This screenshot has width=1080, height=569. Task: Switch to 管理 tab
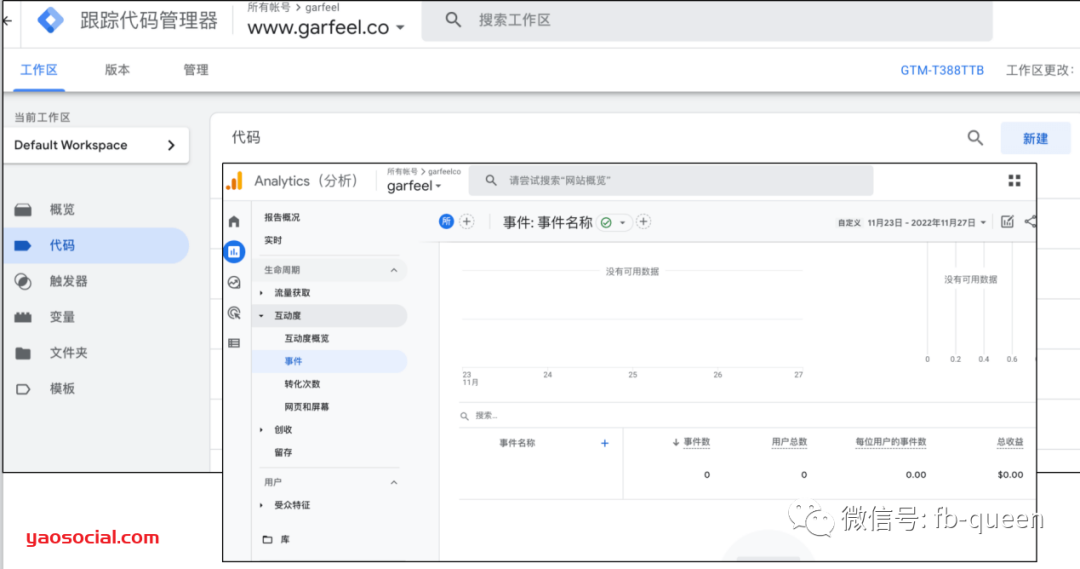point(196,70)
